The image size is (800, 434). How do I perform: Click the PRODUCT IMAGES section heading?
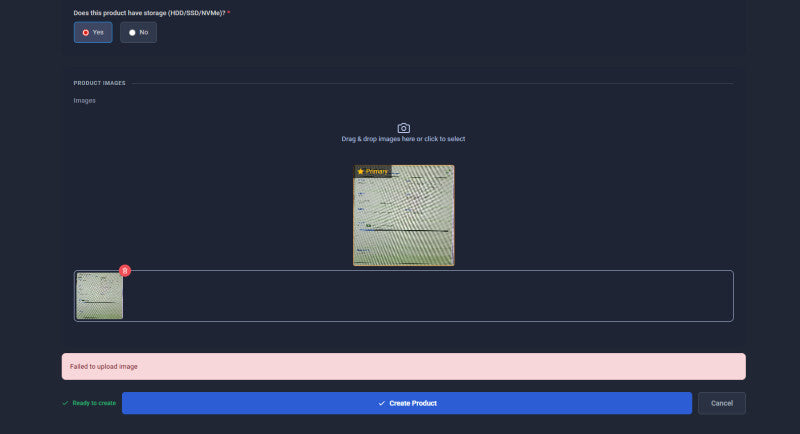(99, 83)
